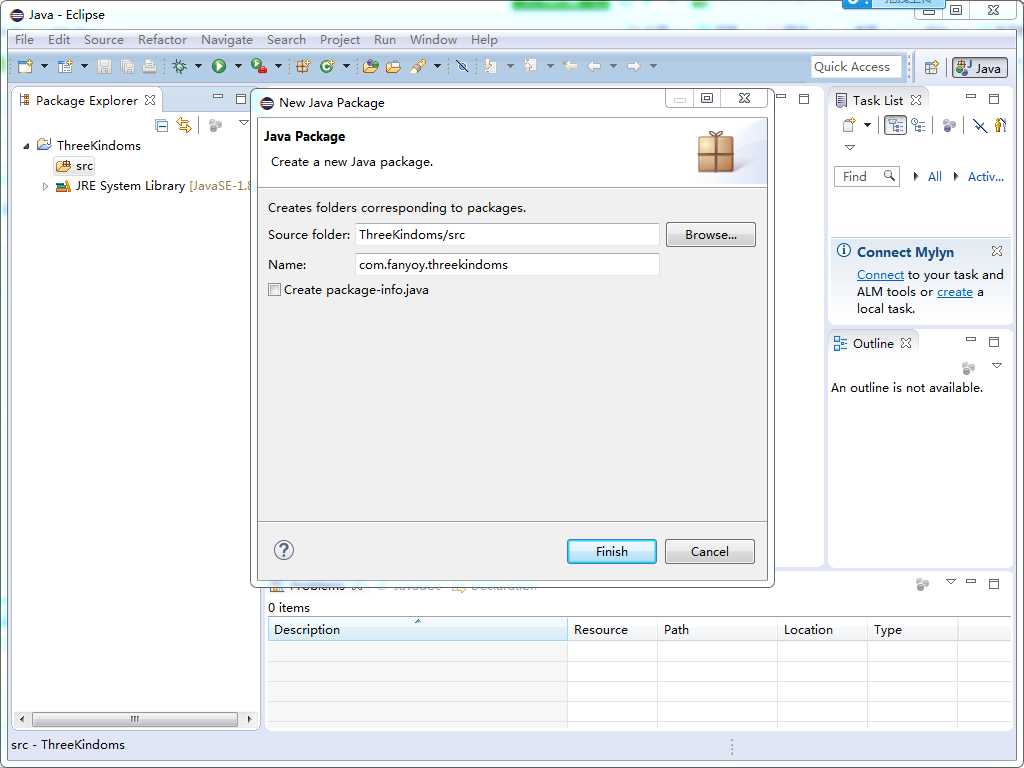Open the Help menu

point(484,40)
